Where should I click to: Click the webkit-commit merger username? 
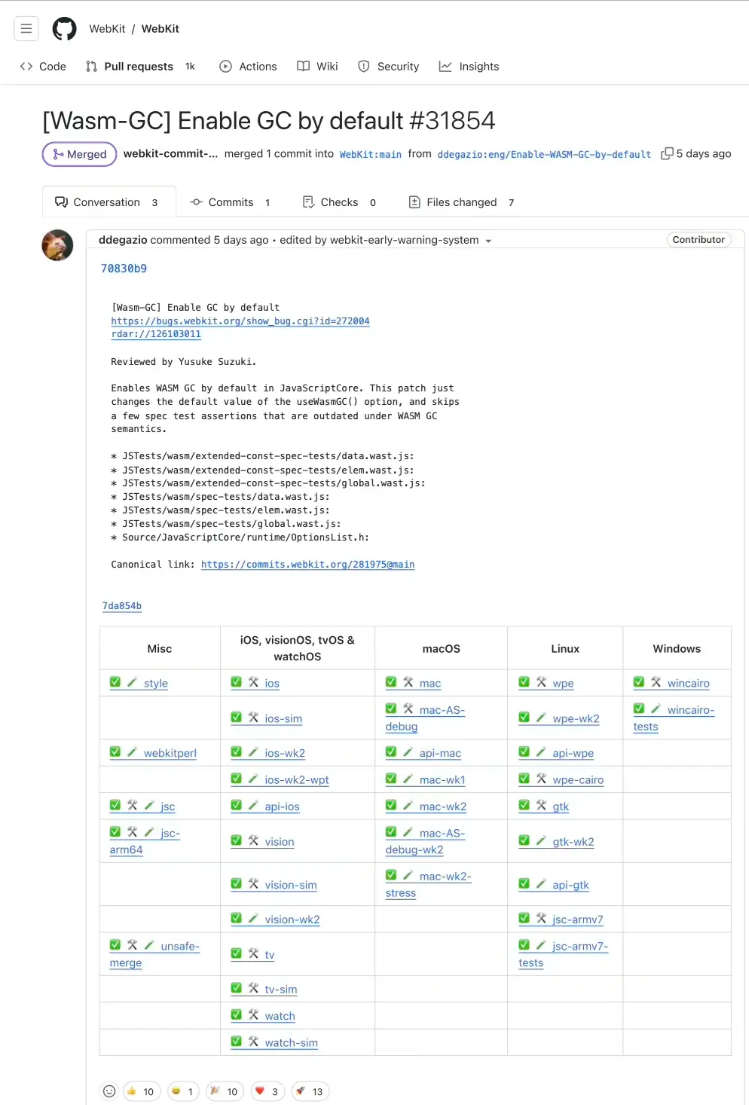click(171, 154)
